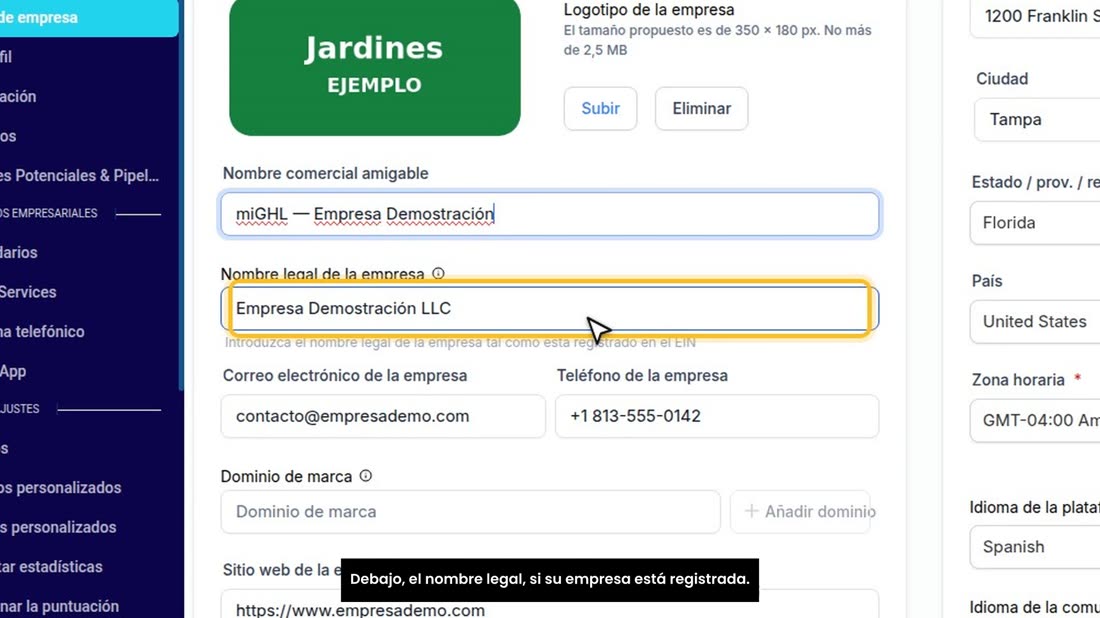Focus the Nombre comercial amigable field
Screen dimensions: 1100x618
(x=549, y=214)
